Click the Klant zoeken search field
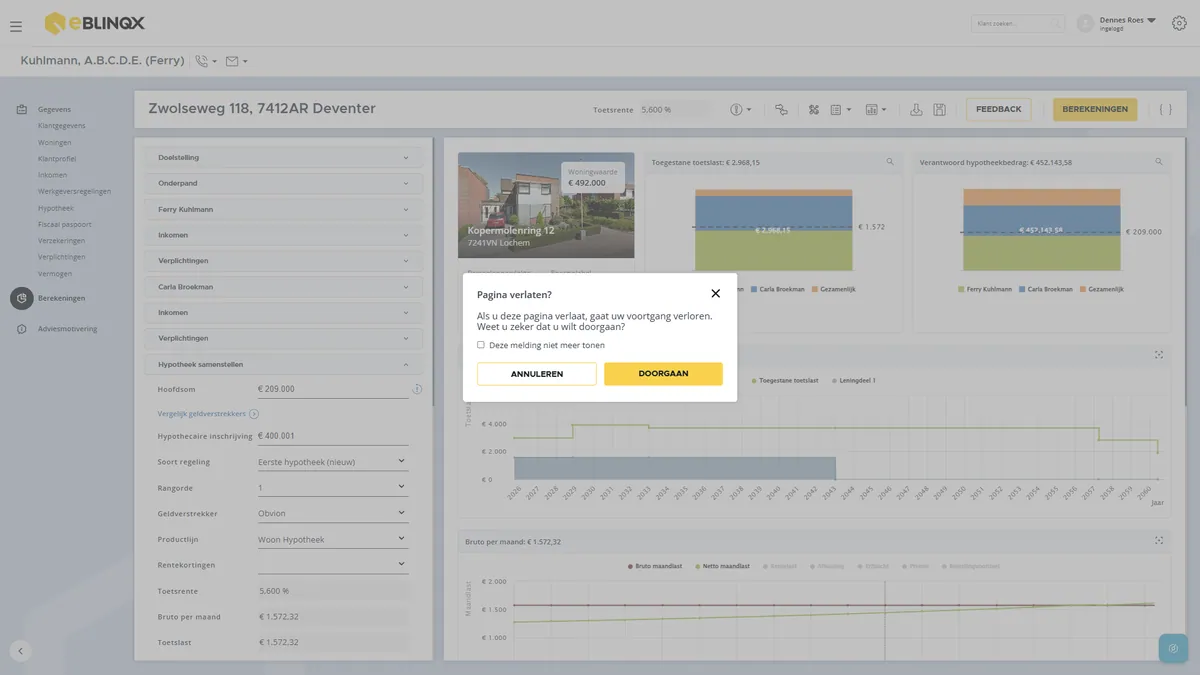Image resolution: width=1200 pixels, height=675 pixels. pyautogui.click(x=1017, y=23)
